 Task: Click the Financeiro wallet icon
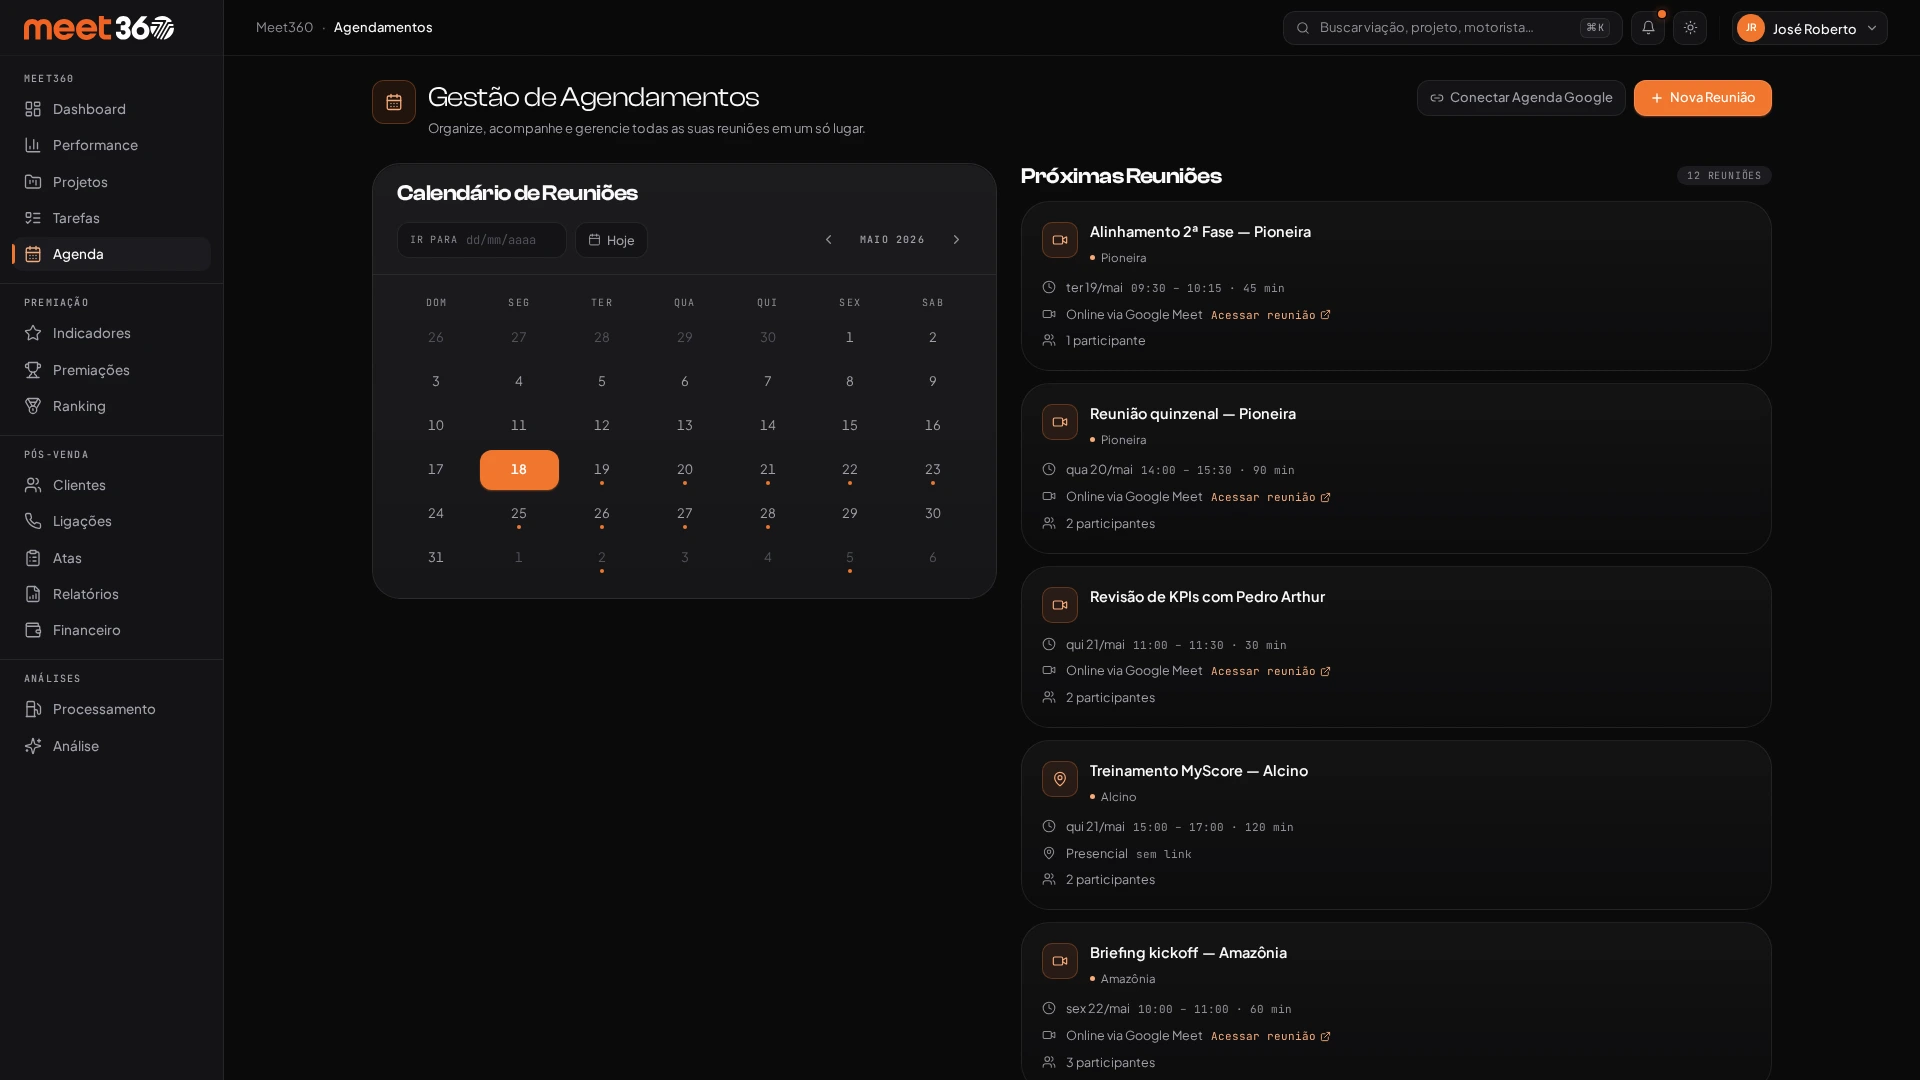[33, 630]
